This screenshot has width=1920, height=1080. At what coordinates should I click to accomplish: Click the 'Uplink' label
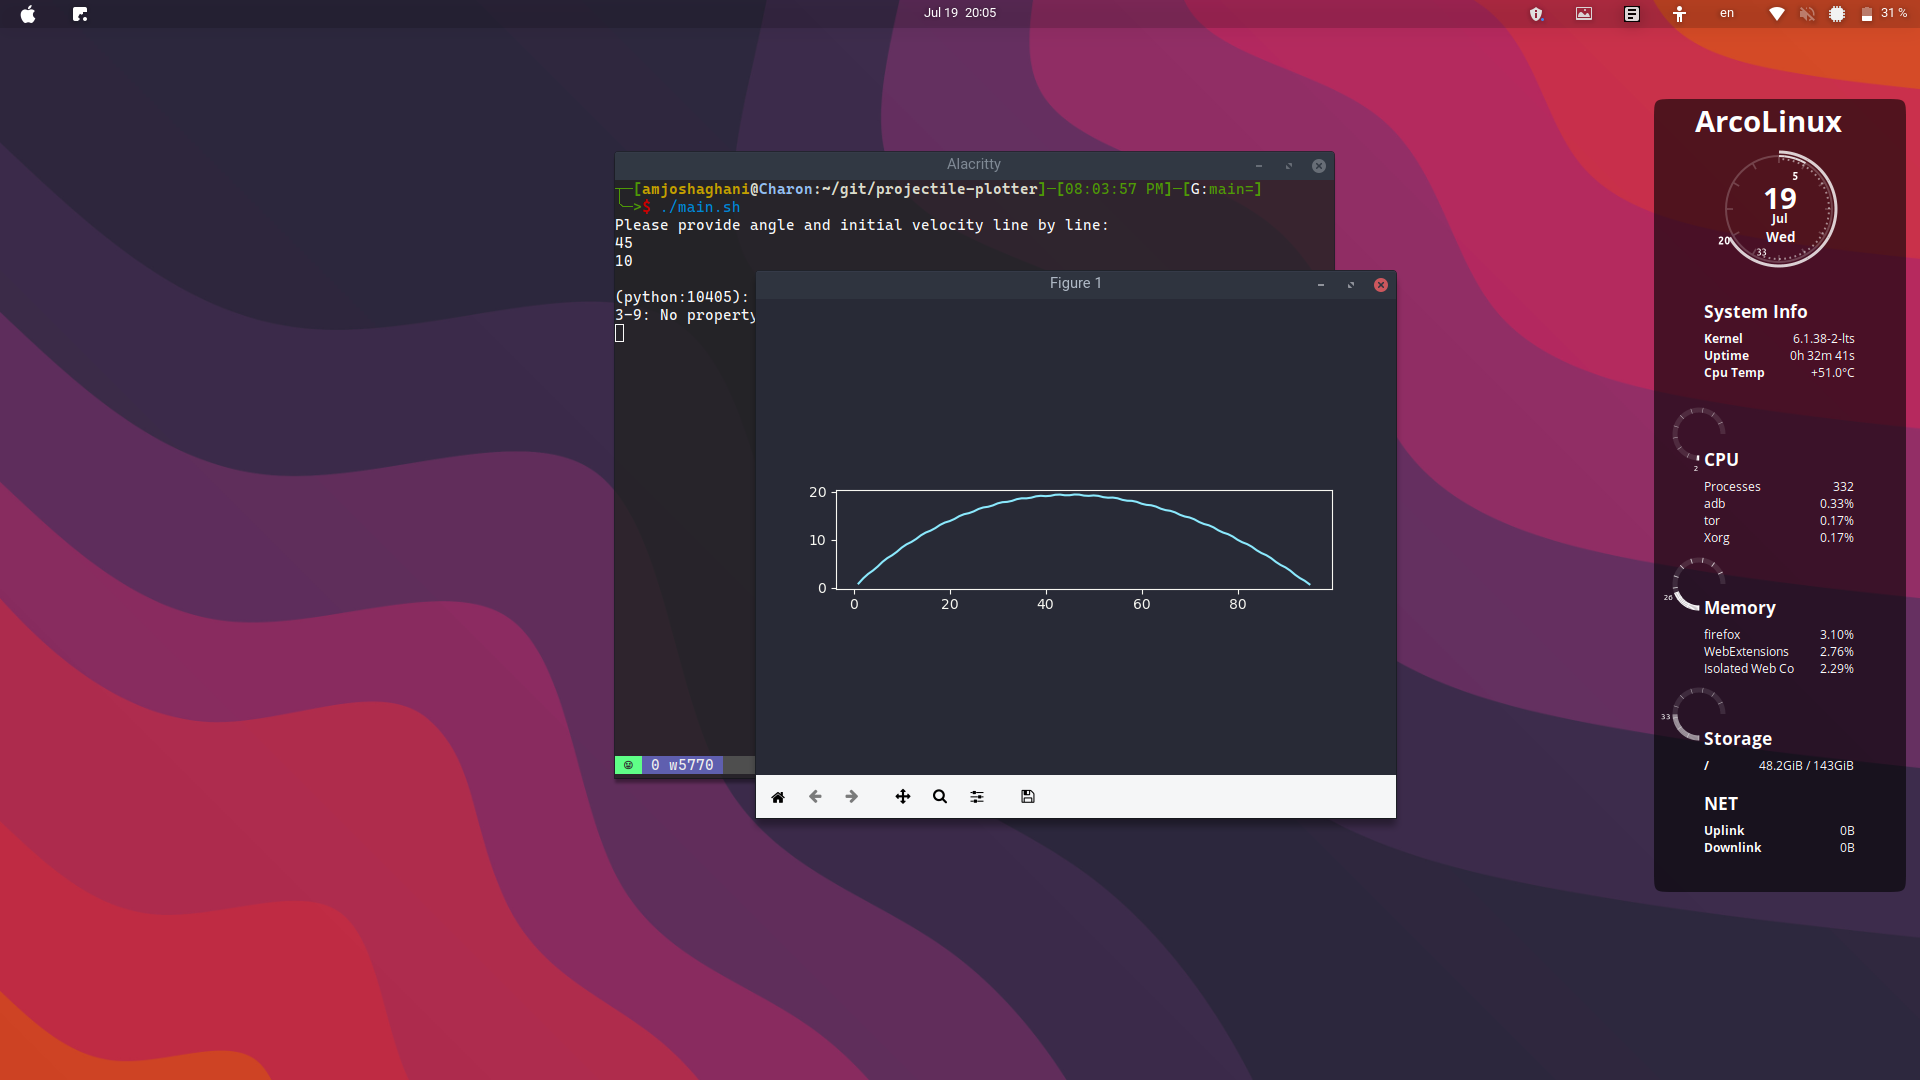click(1724, 831)
